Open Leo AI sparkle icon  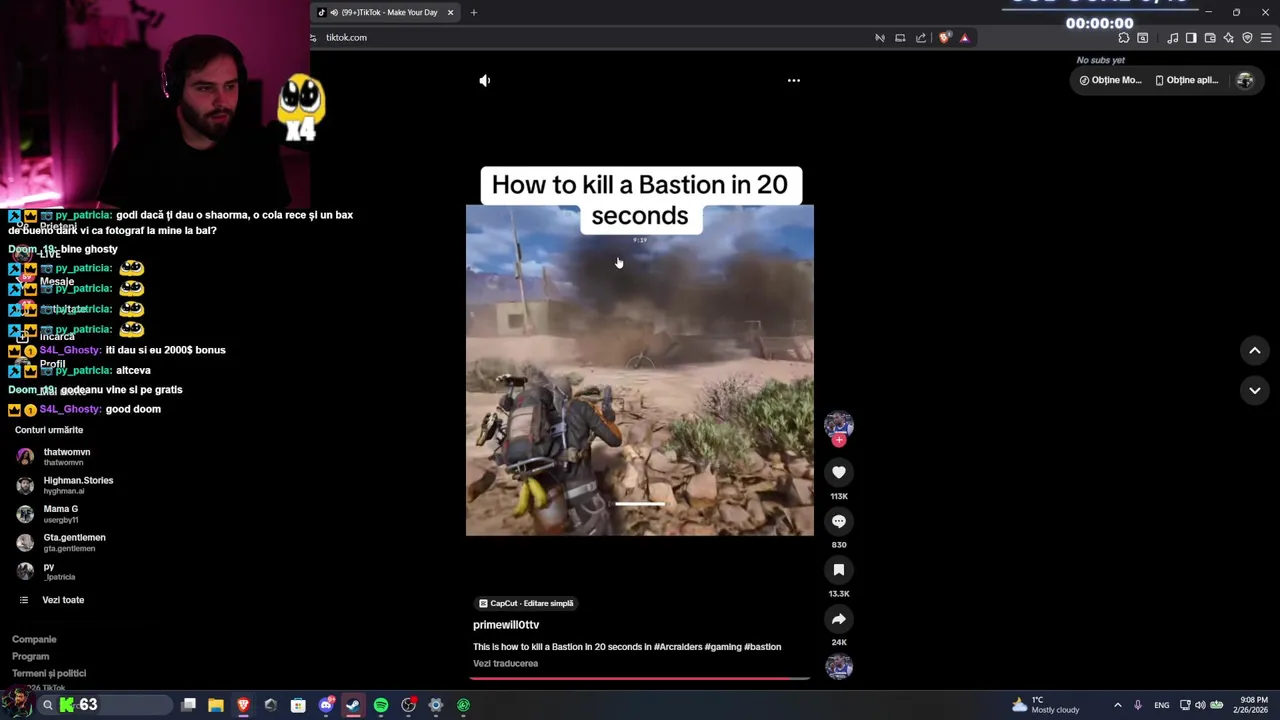pyautogui.click(x=1229, y=38)
